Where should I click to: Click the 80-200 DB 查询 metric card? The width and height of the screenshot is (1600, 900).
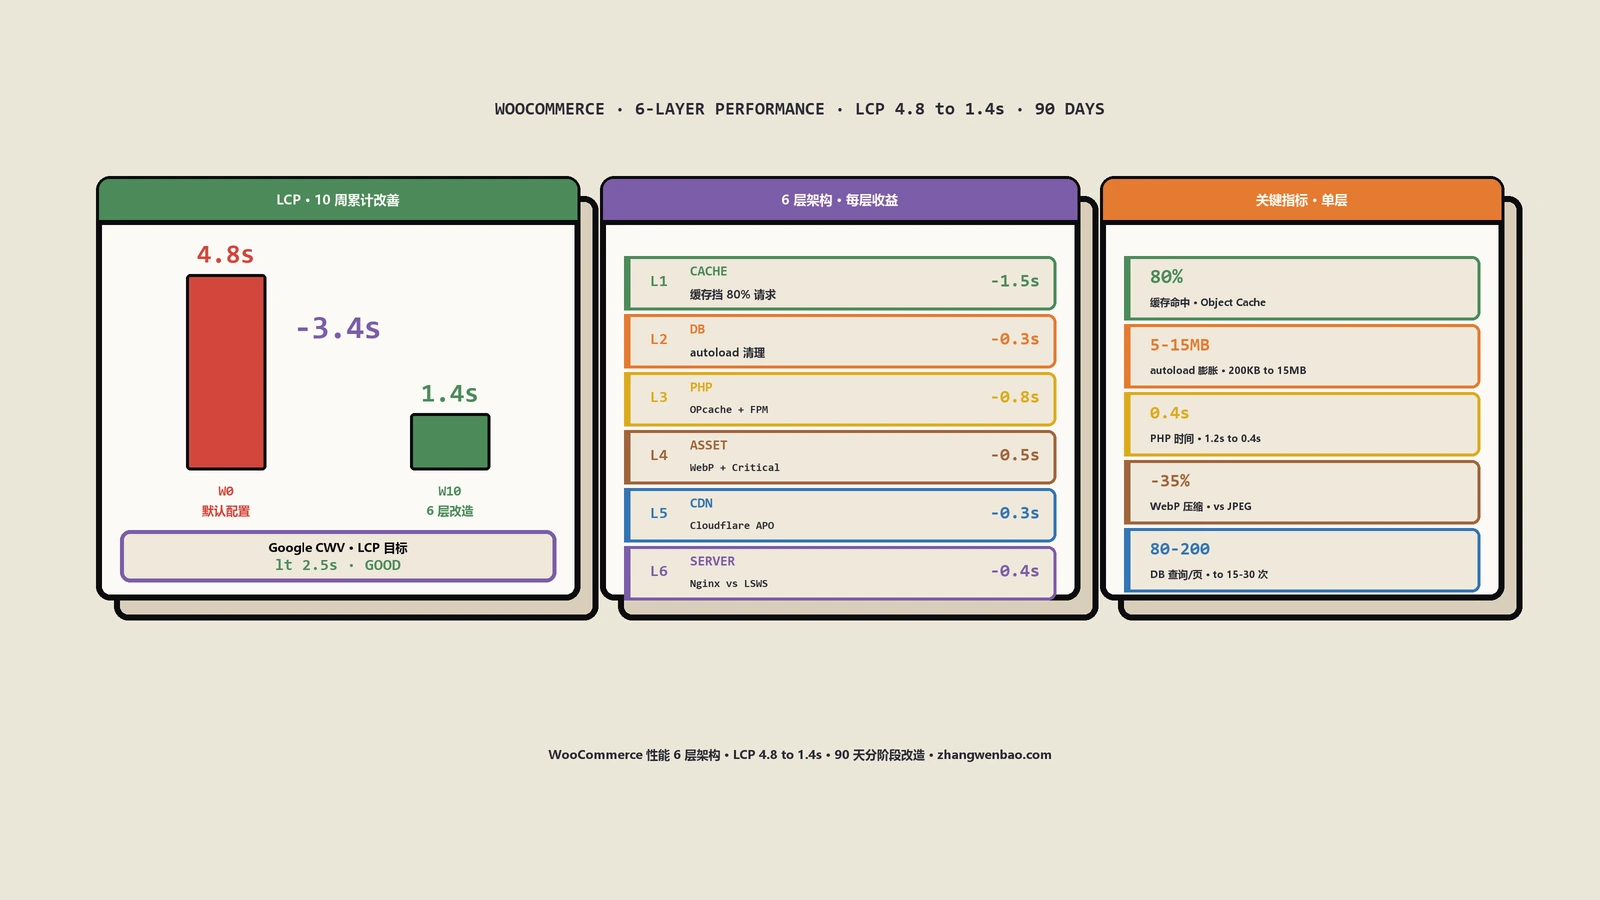pos(1302,560)
